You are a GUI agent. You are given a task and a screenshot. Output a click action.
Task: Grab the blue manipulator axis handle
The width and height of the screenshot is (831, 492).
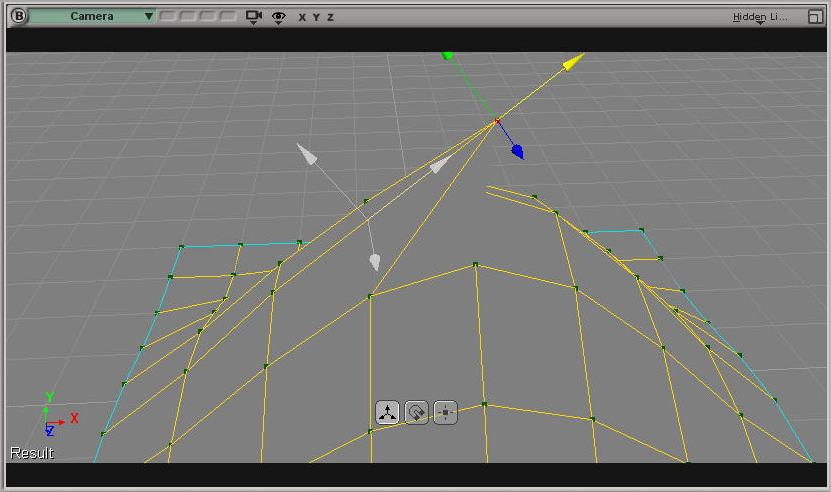point(518,152)
